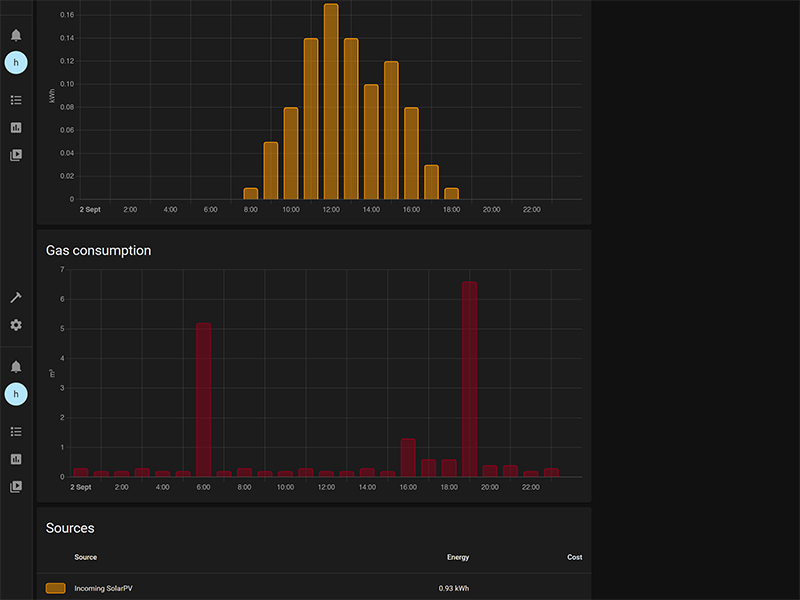Click the 7 y-axis label of gas chart
The image size is (800, 600).
coord(62,269)
